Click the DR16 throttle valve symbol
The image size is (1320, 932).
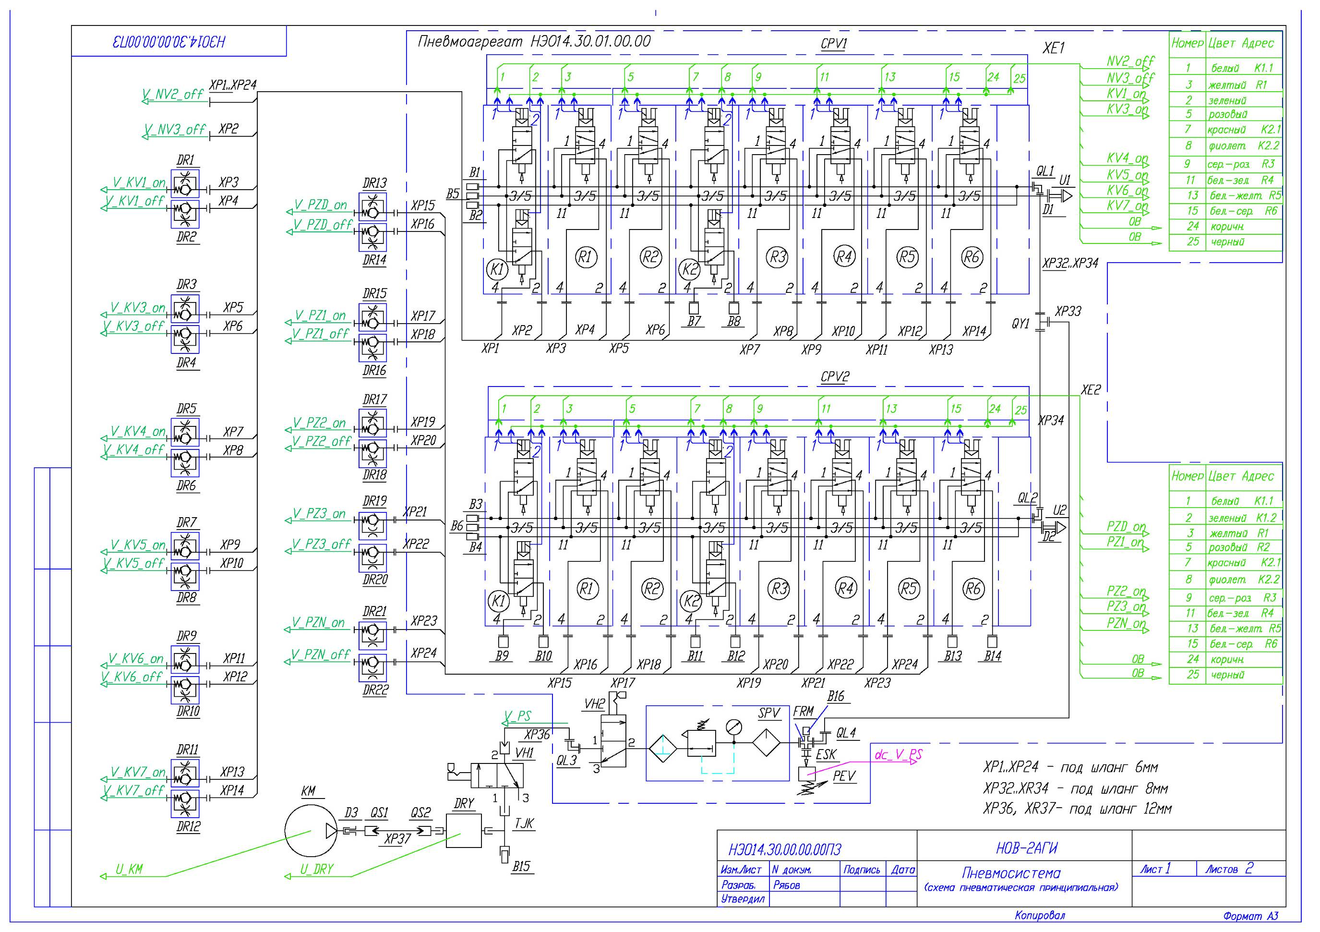373,346
